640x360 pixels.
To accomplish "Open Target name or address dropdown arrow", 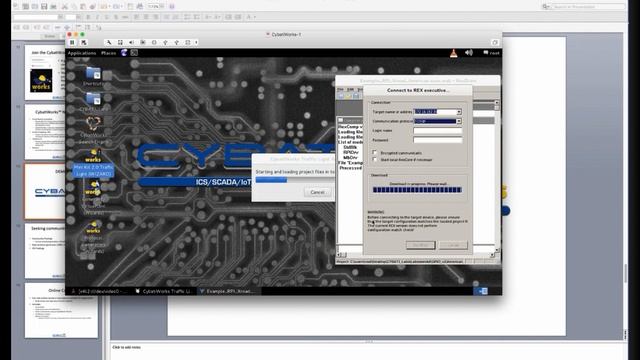I will (459, 112).
